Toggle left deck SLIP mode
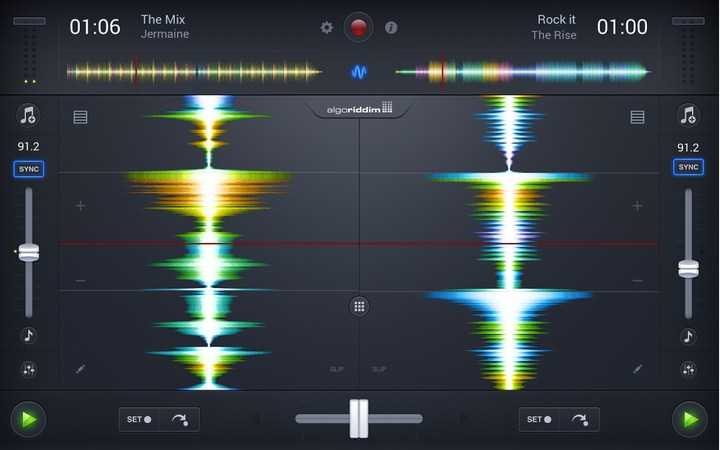This screenshot has width=720, height=450. 337,369
